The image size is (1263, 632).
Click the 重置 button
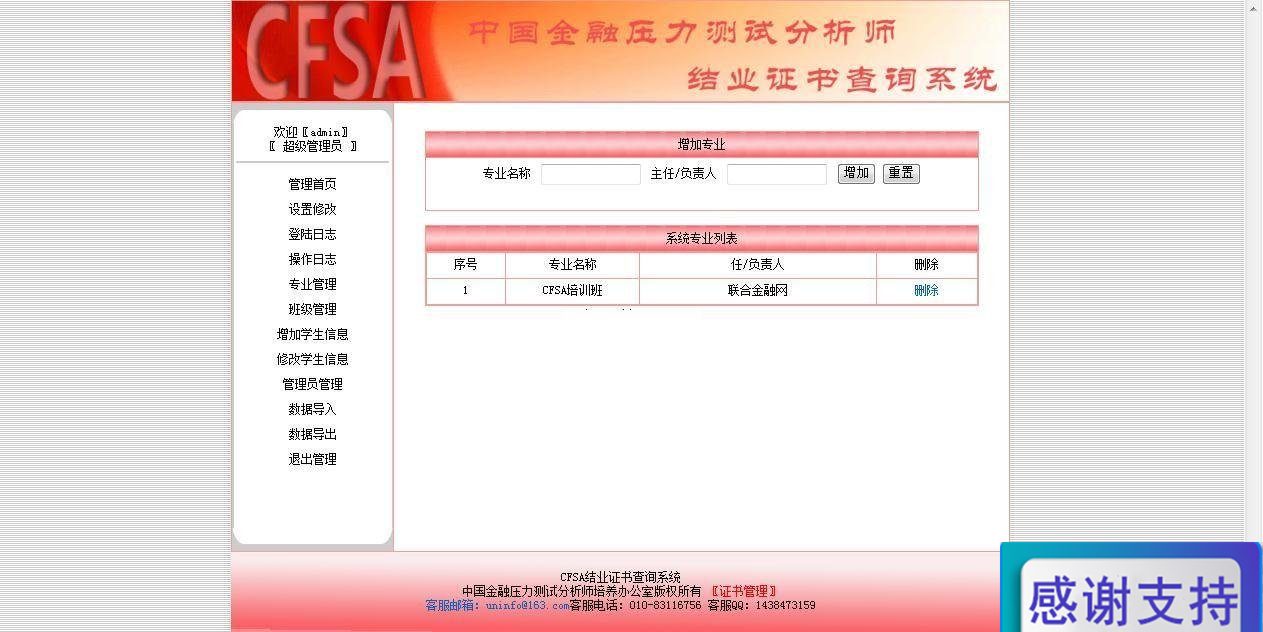[x=901, y=173]
